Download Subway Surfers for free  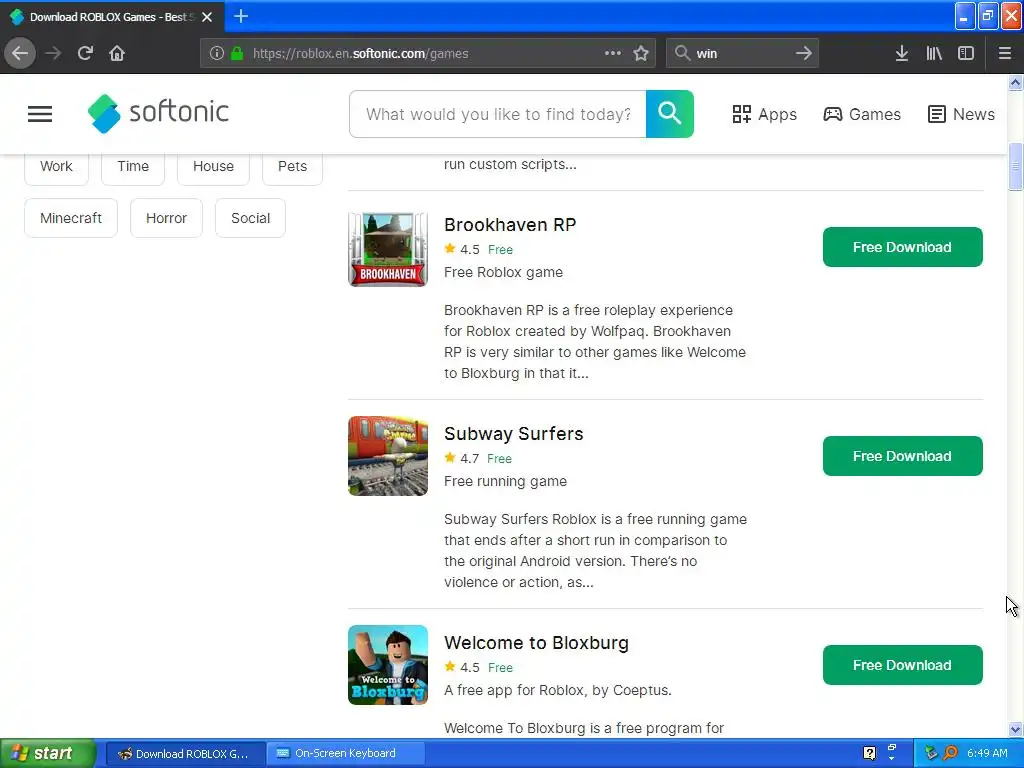pos(902,456)
